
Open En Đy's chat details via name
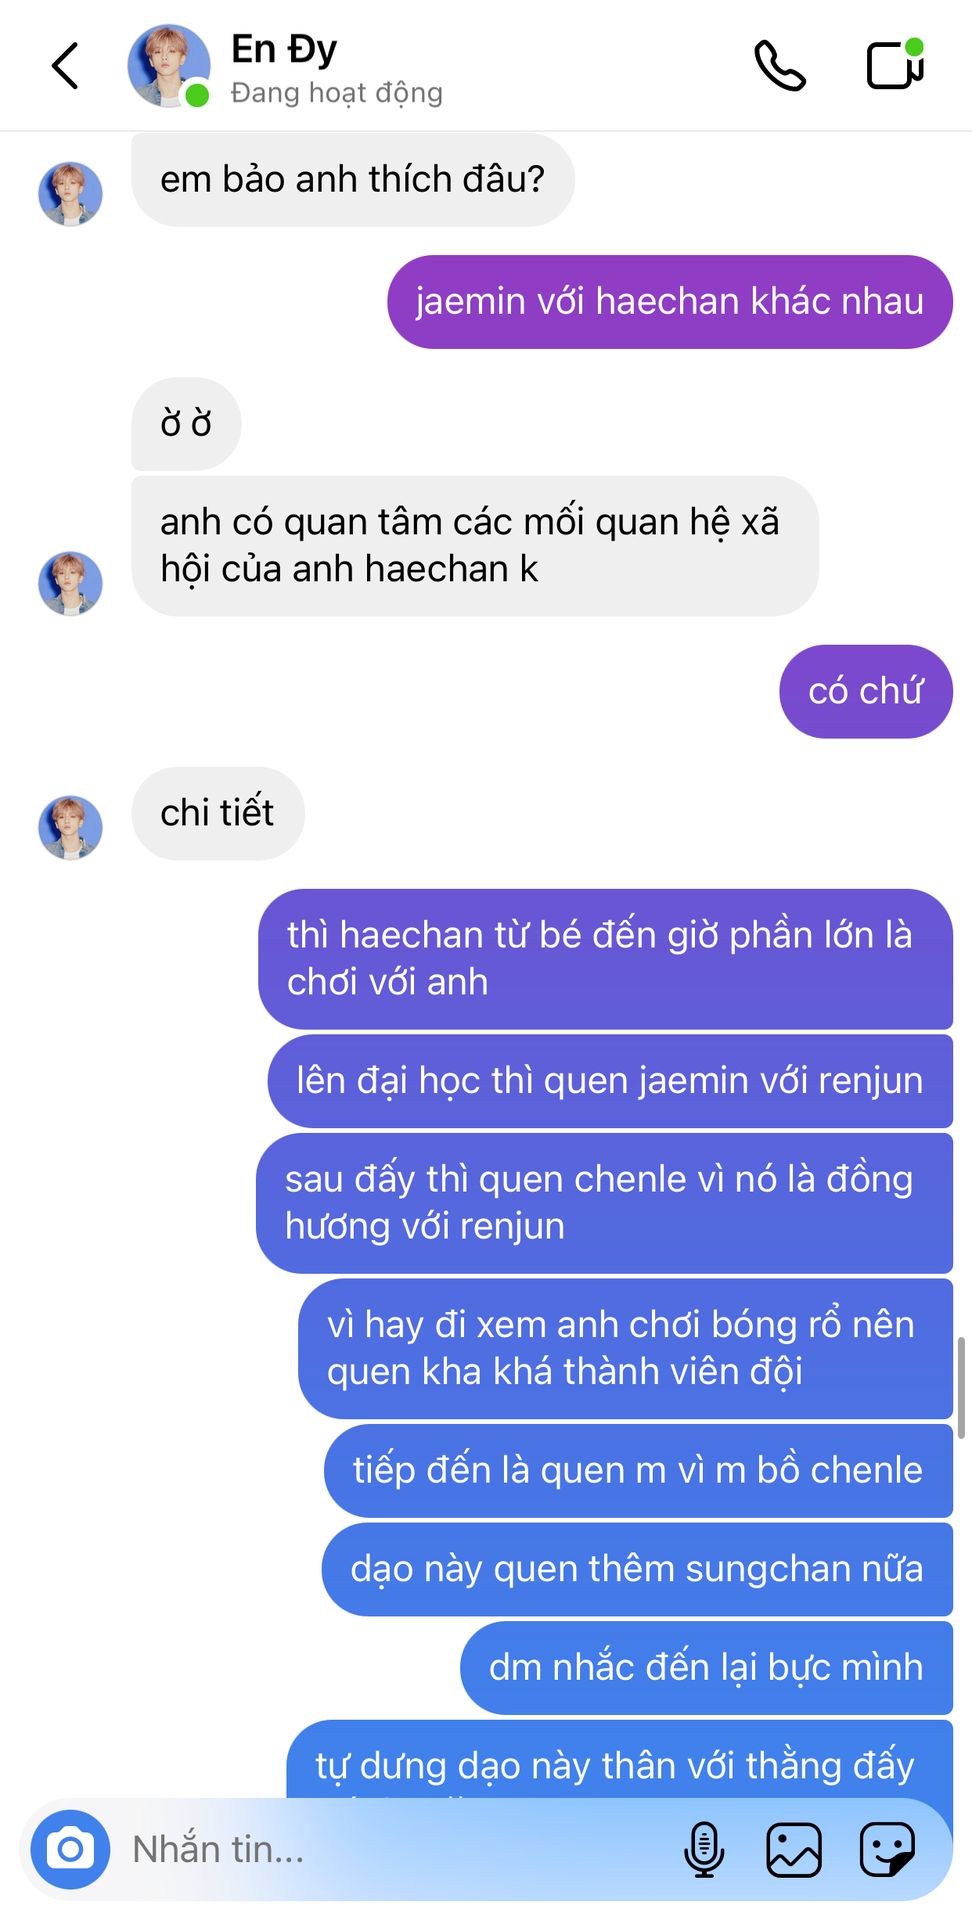pos(284,49)
